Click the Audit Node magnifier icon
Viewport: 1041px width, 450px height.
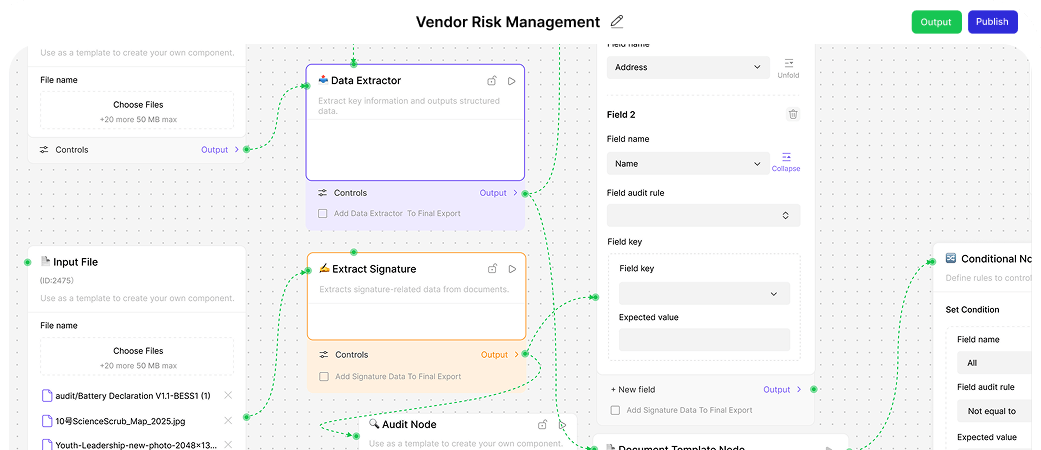coord(374,423)
